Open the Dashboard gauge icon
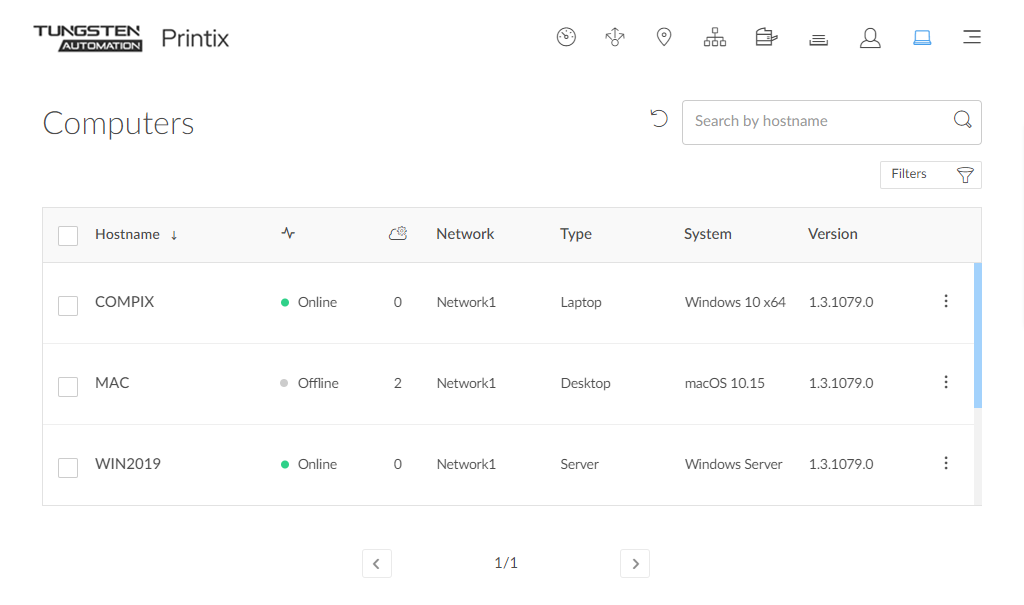This screenshot has width=1024, height=605. 566,38
